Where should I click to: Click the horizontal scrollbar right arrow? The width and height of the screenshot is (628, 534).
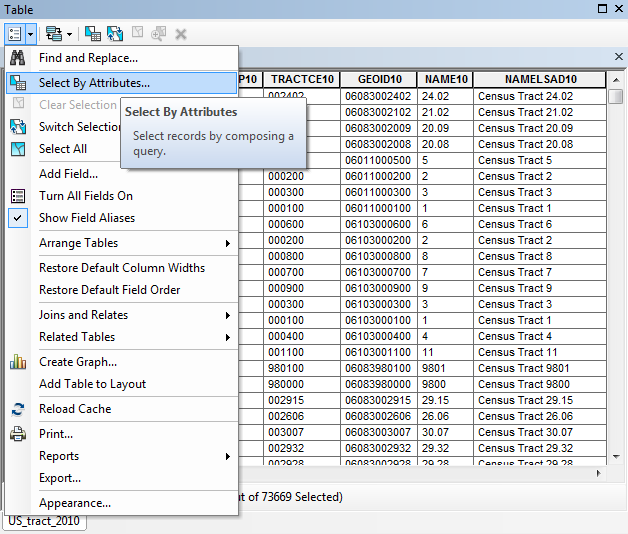(x=599, y=473)
